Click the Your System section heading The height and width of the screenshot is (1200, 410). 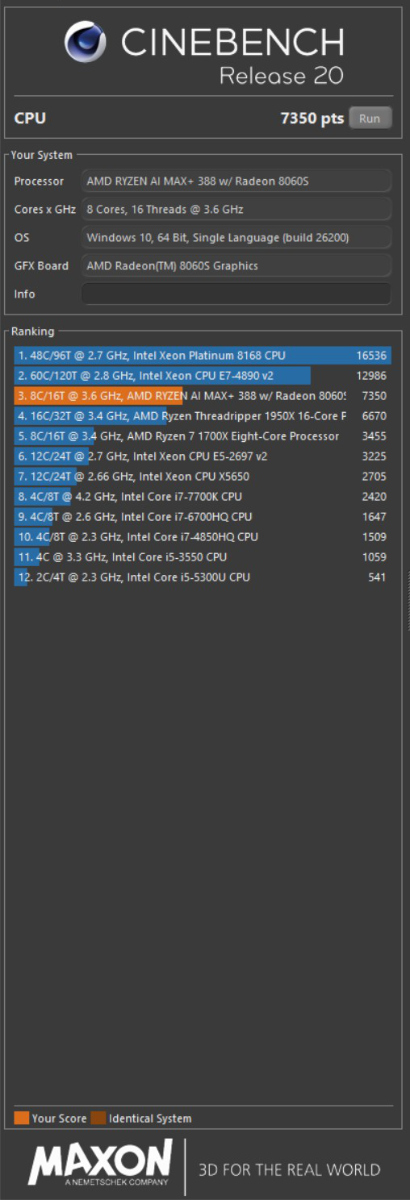(x=42, y=155)
